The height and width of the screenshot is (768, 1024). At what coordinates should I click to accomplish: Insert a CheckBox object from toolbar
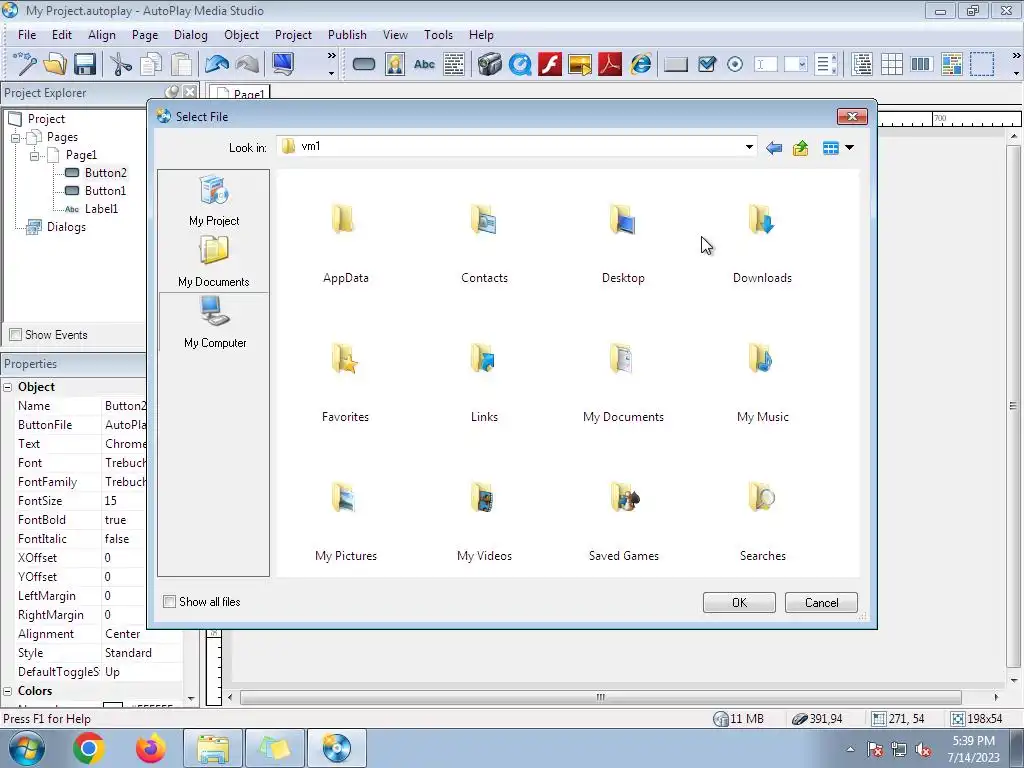tap(707, 64)
